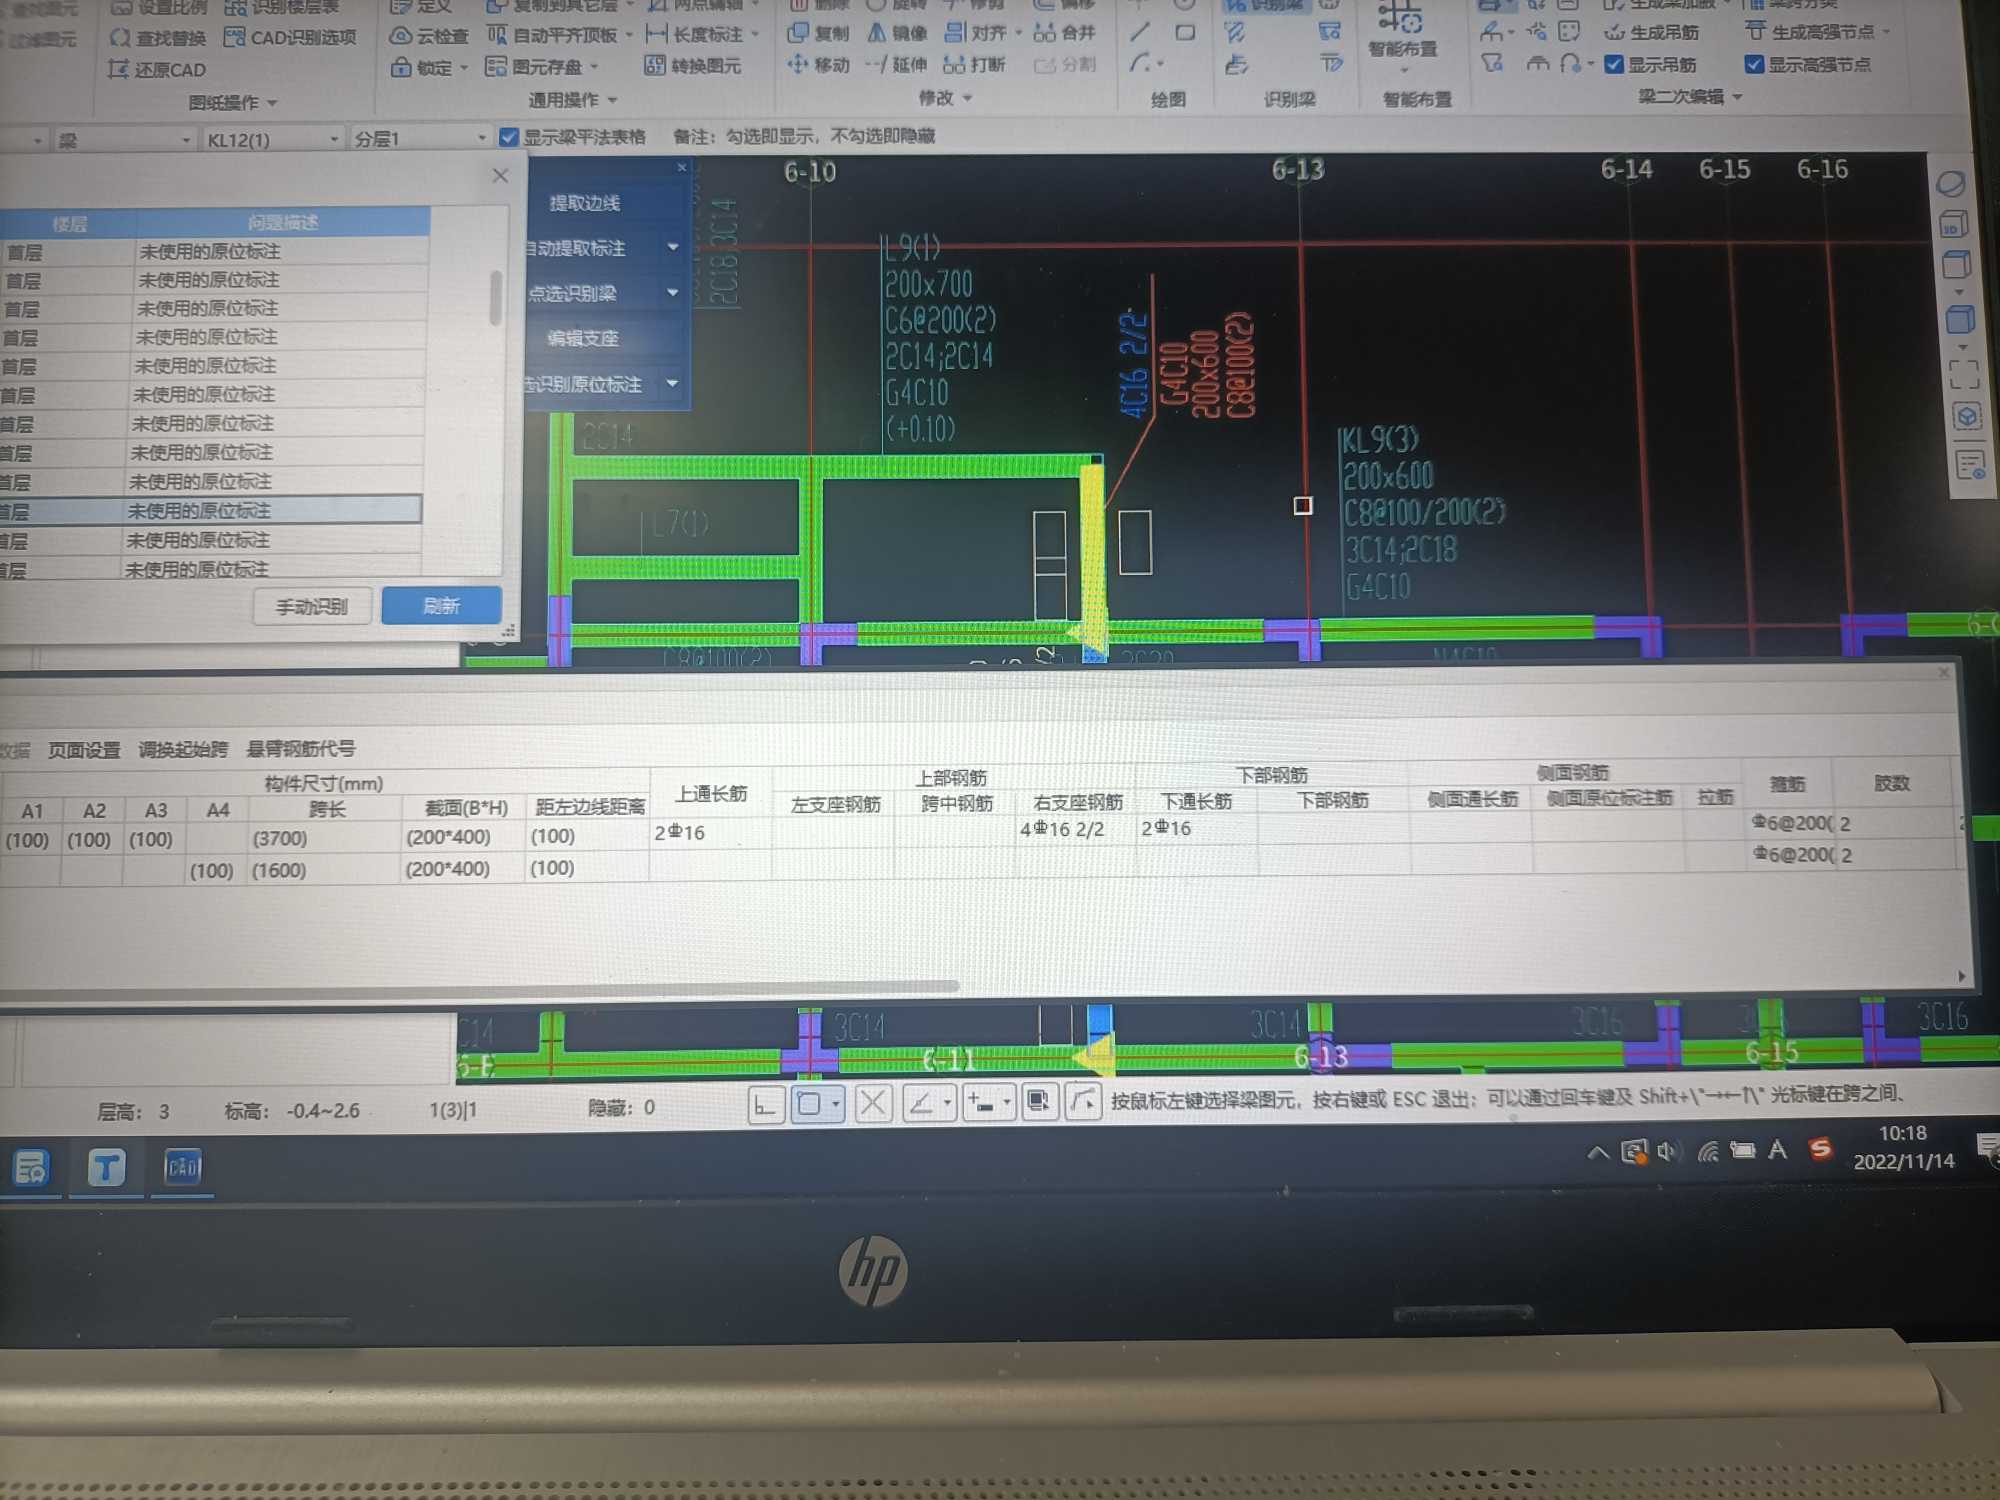Click the 问题描述 column header
The height and width of the screenshot is (1500, 2000).
click(x=283, y=222)
